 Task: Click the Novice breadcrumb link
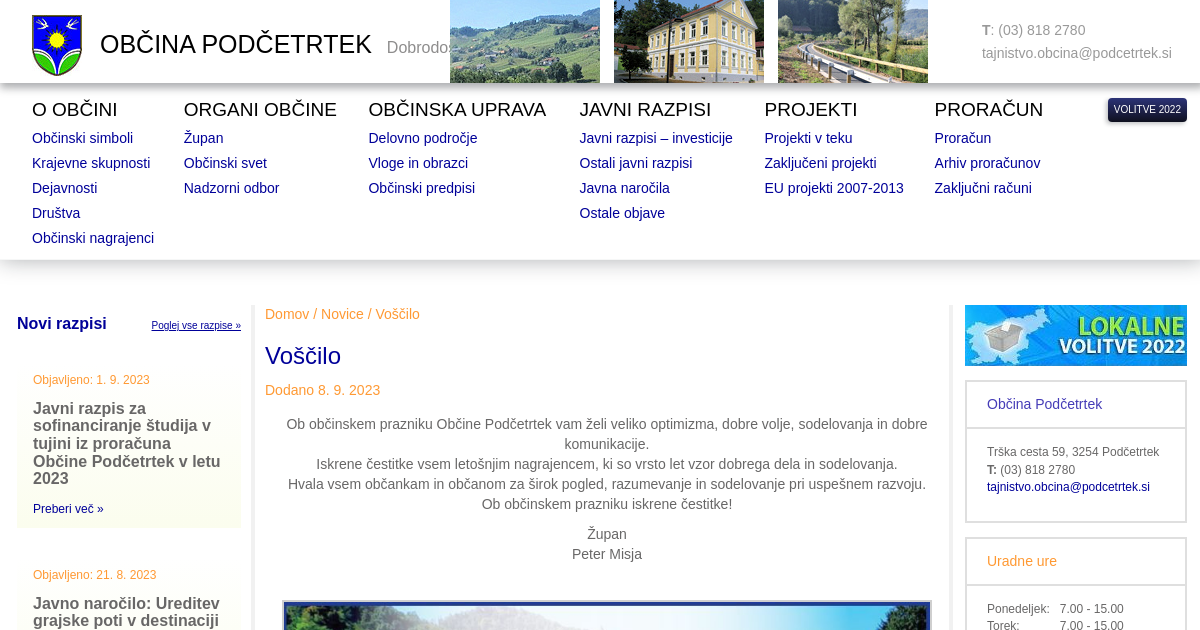coord(342,314)
